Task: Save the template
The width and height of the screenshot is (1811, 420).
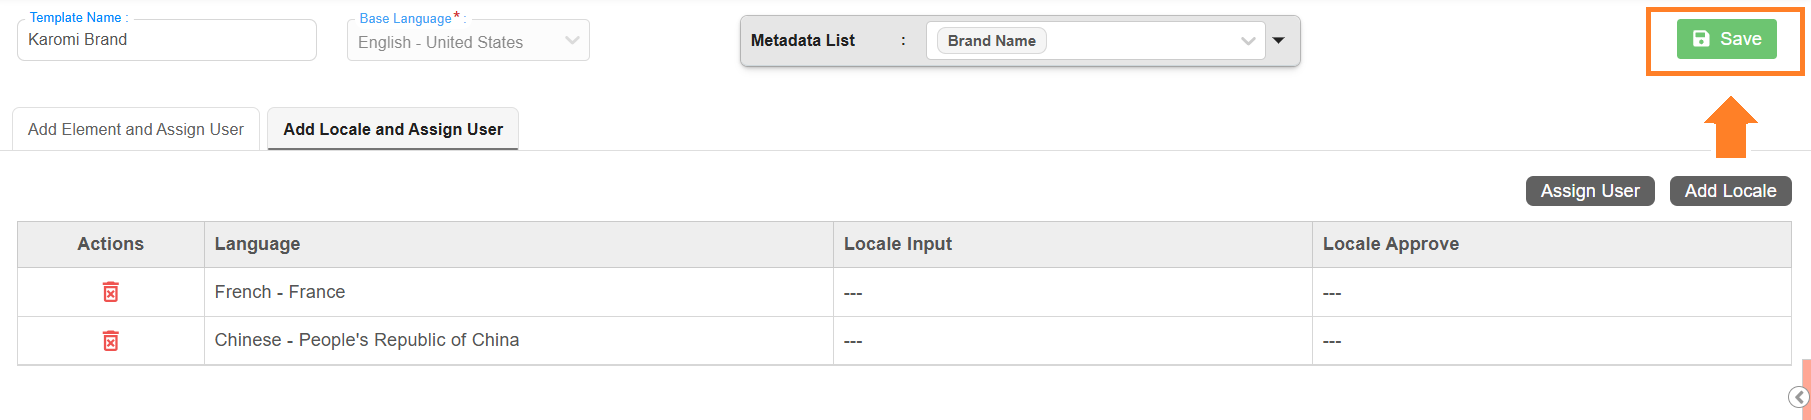Action: point(1727,39)
